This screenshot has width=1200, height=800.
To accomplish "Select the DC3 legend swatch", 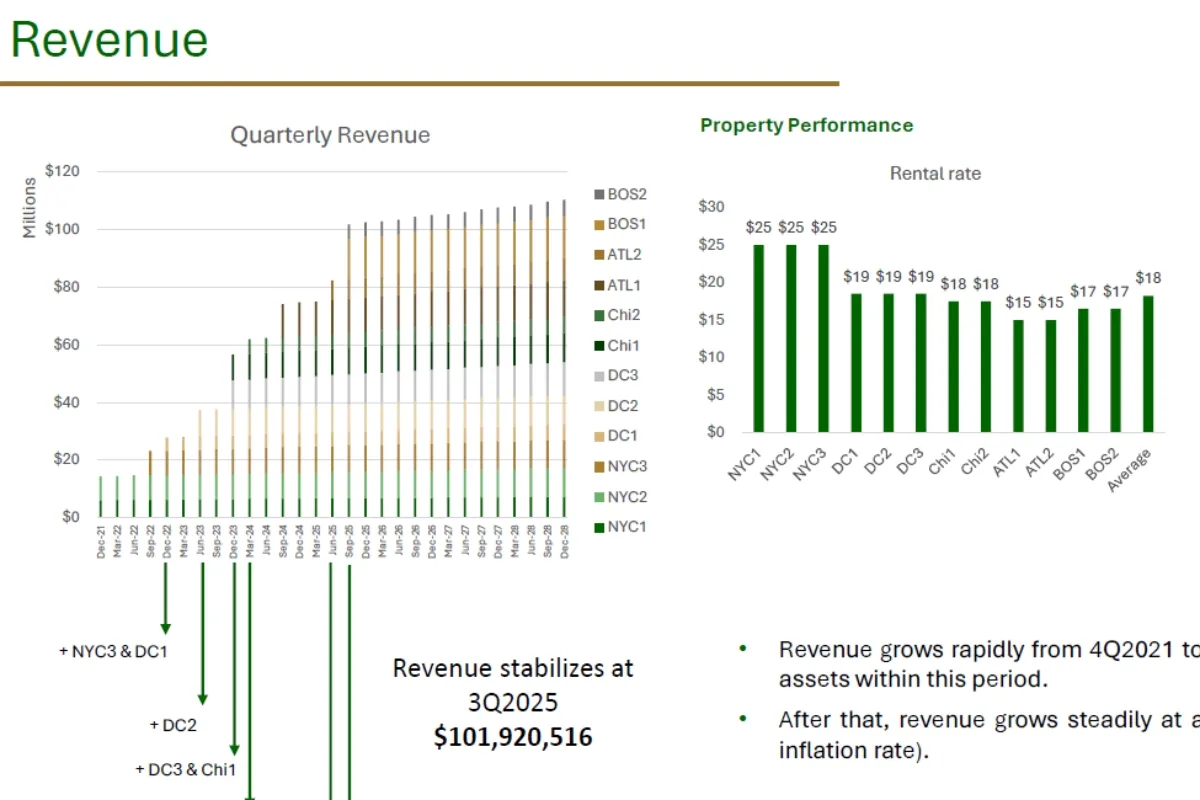I will (x=599, y=376).
